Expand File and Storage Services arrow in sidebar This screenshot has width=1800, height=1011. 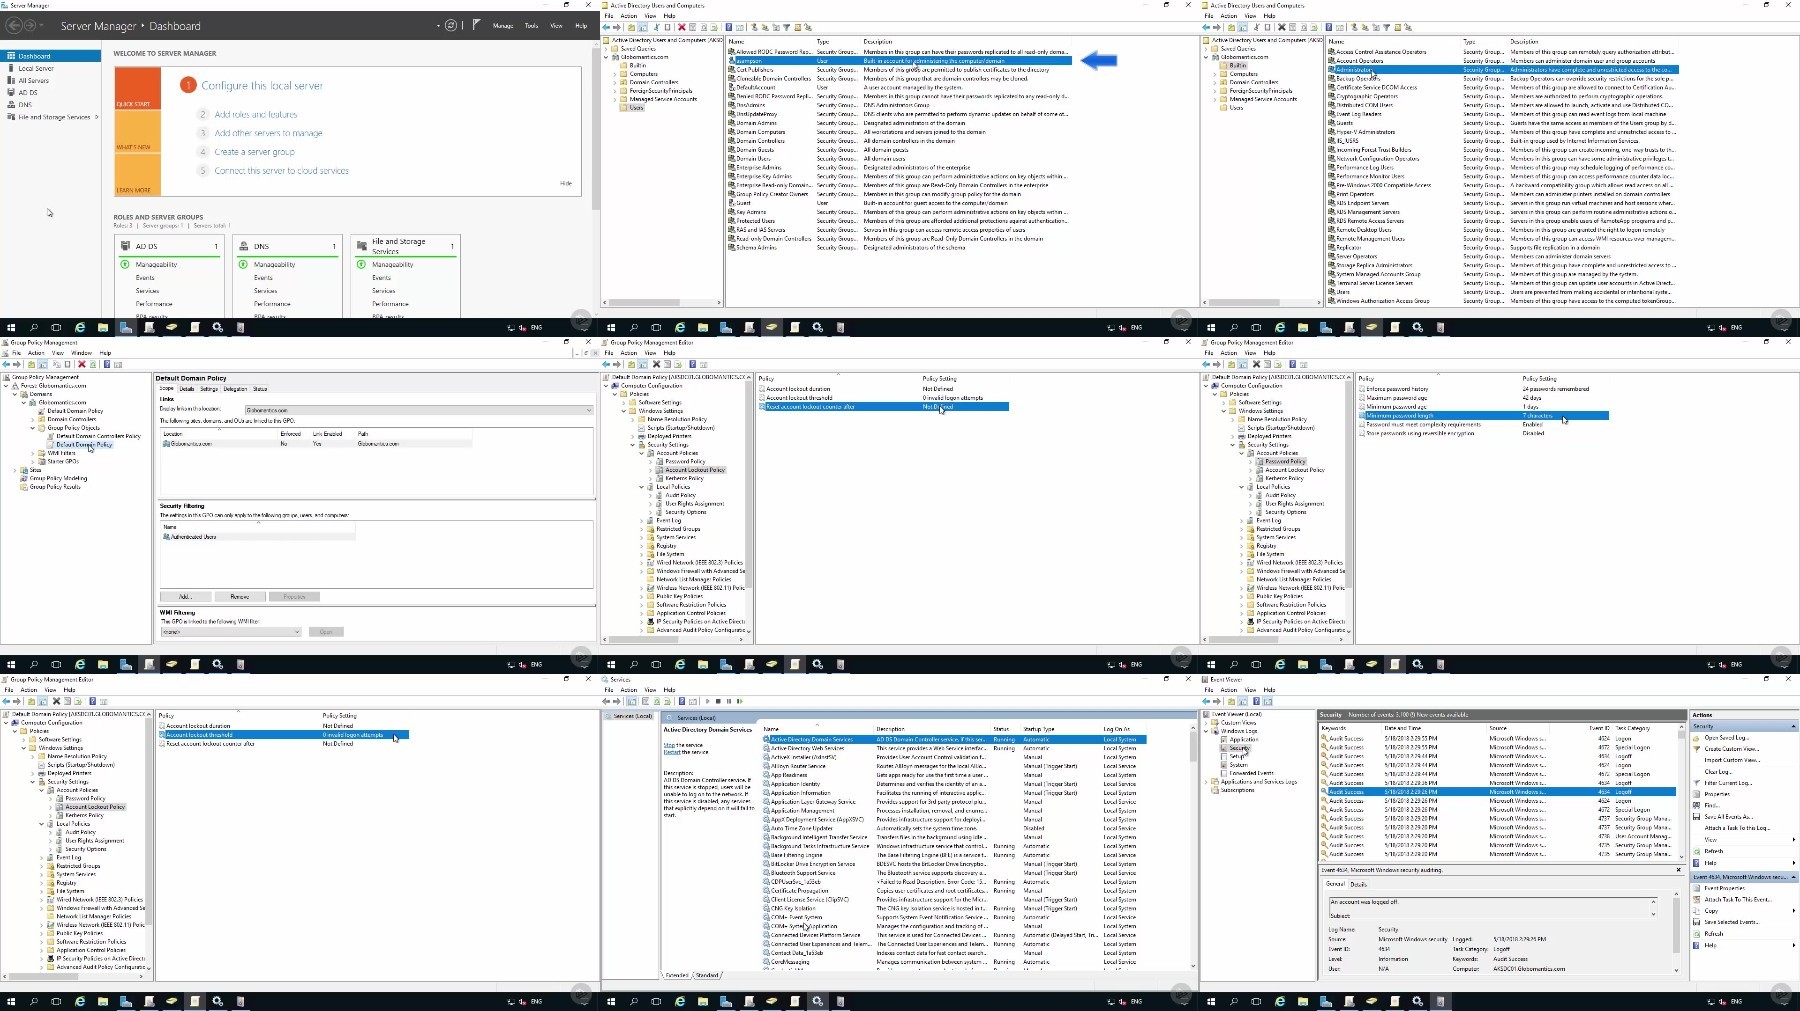(x=97, y=117)
